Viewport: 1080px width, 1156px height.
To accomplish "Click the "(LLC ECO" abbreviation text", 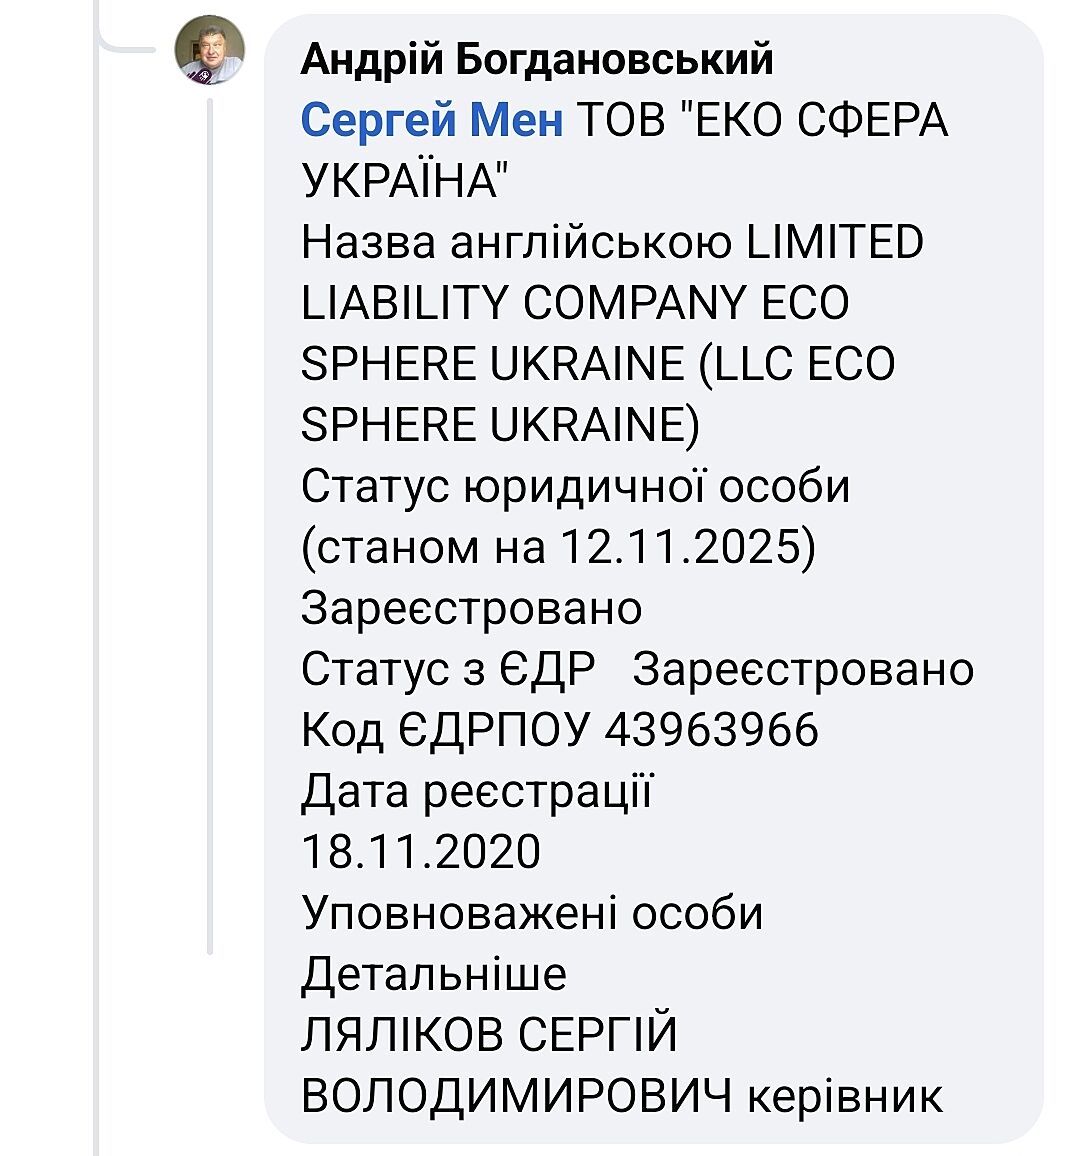I will pyautogui.click(x=796, y=364).
